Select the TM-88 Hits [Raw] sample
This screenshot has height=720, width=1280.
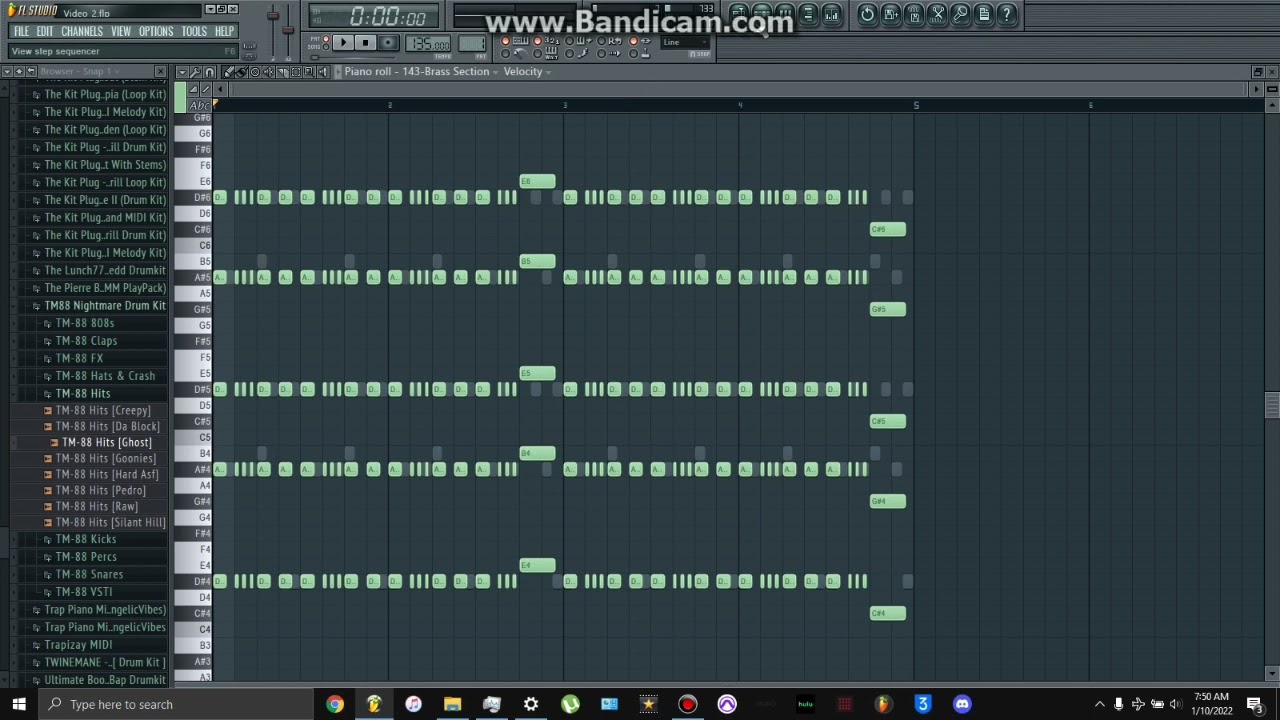point(96,506)
